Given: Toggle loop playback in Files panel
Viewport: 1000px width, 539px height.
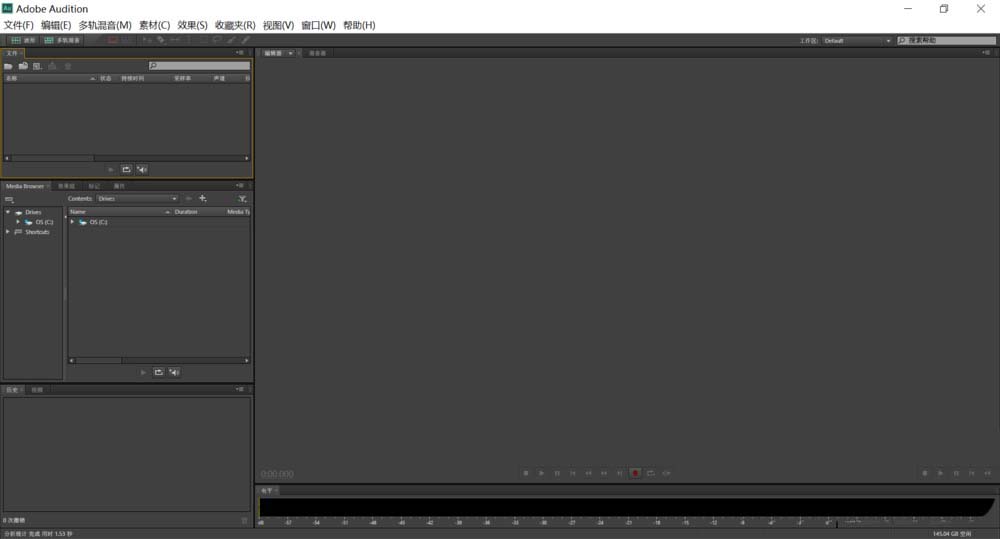Looking at the screenshot, I should pos(126,170).
